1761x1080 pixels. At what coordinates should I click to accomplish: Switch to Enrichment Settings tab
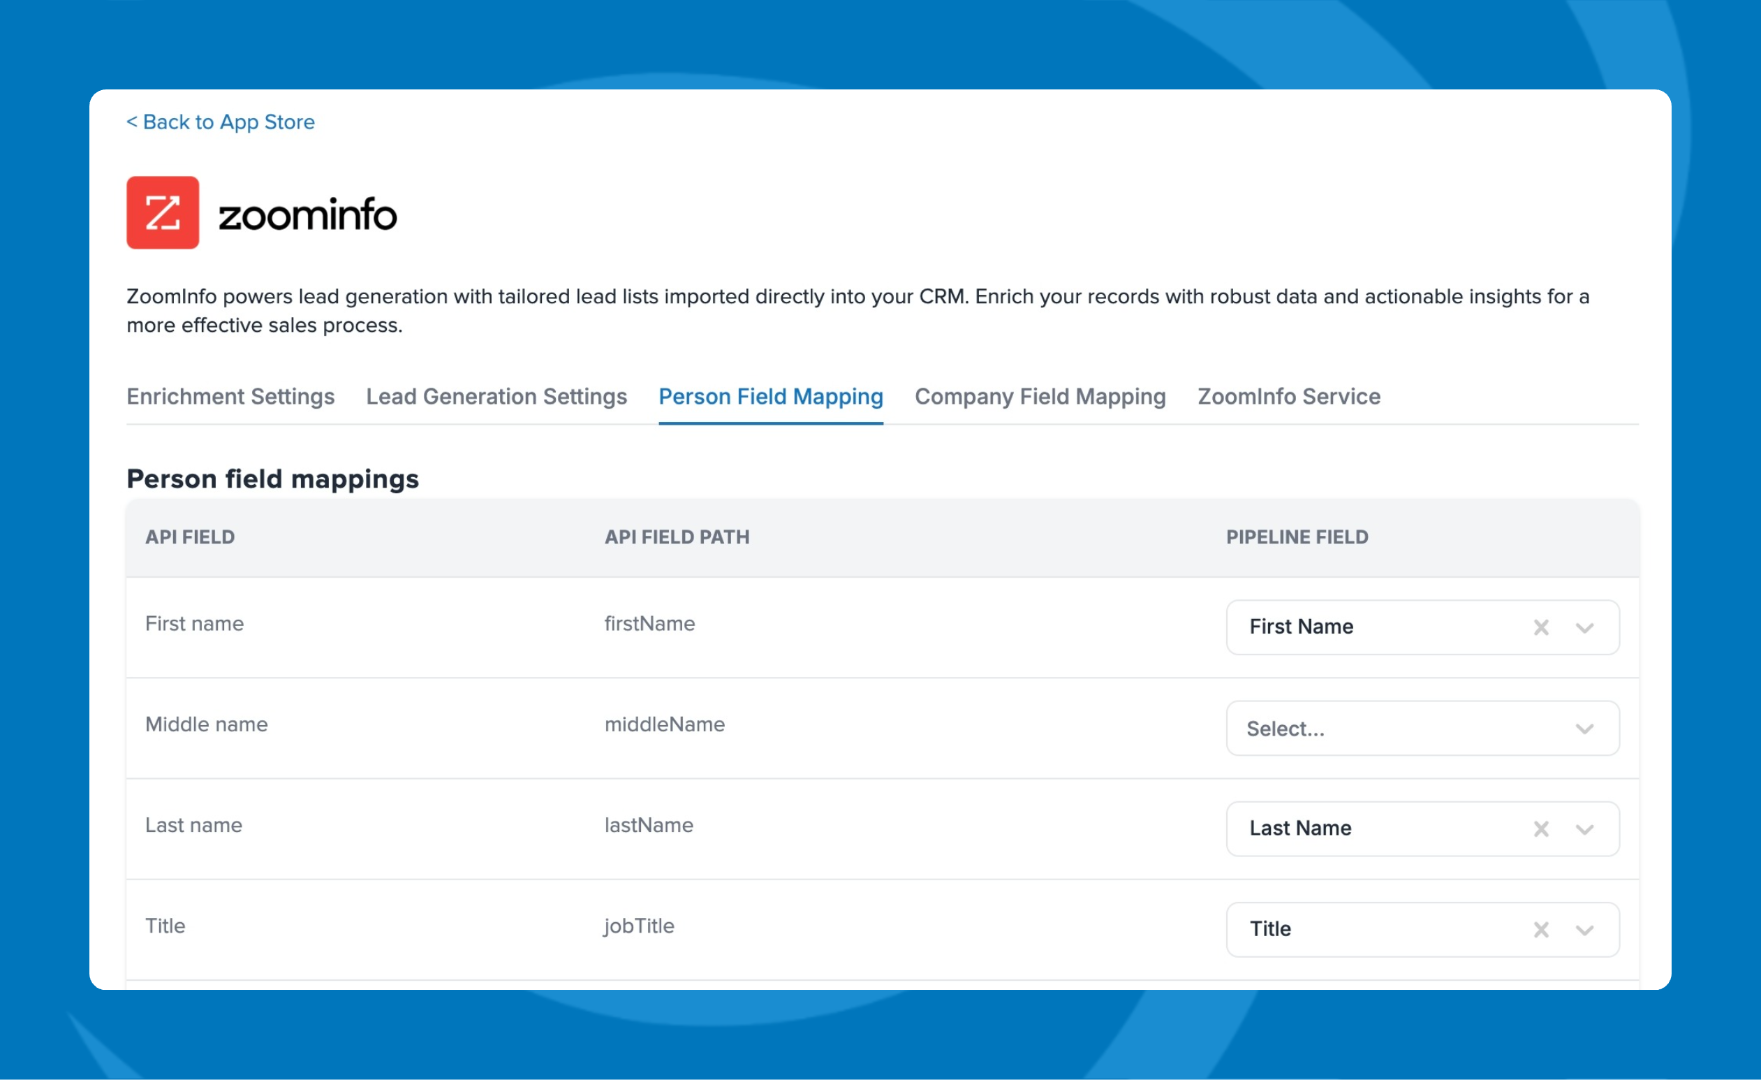230,397
